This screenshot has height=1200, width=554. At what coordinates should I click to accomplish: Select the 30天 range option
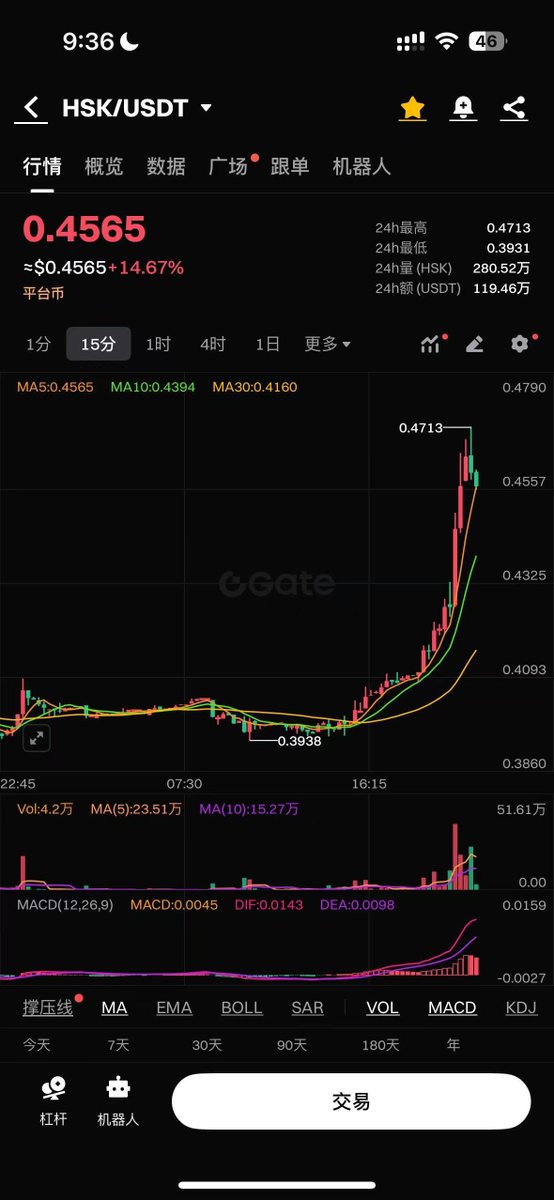tap(207, 1045)
